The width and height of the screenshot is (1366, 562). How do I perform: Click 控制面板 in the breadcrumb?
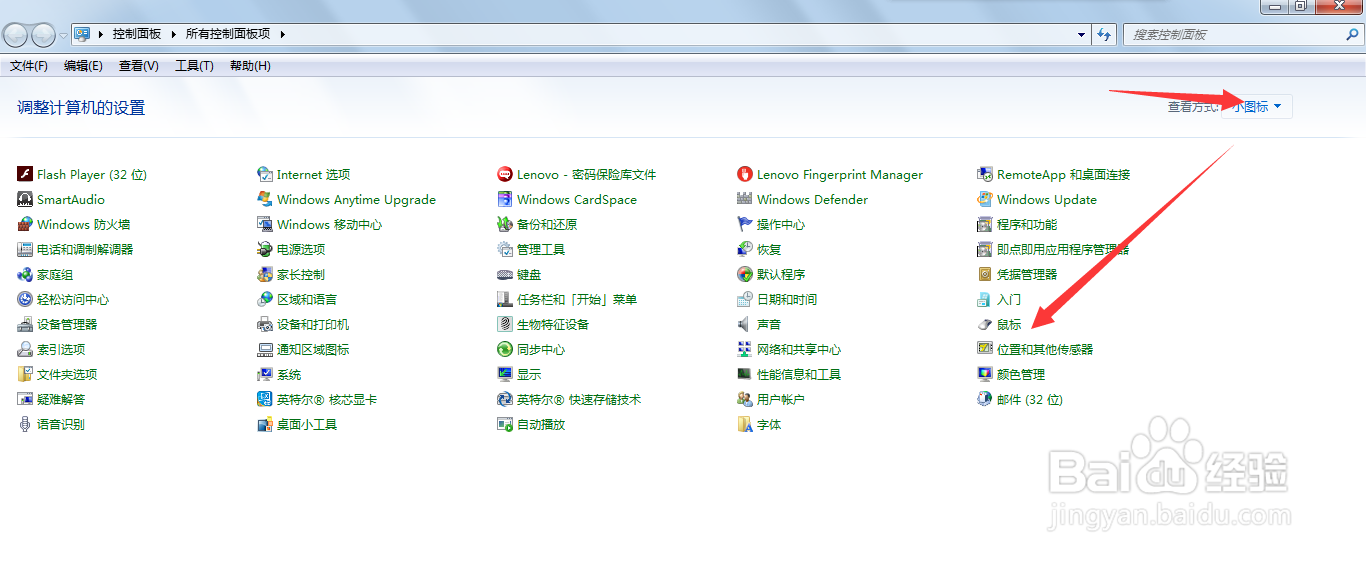click(x=137, y=34)
